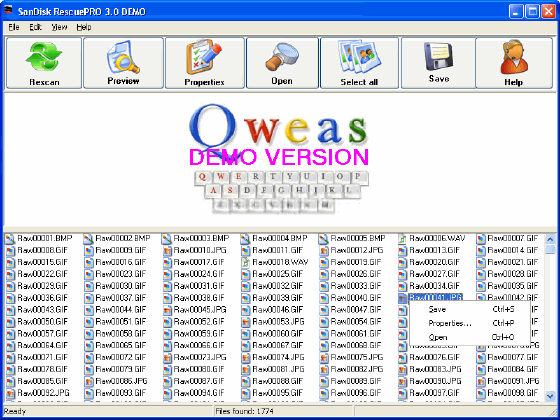Select file name Raw00082.JPG
The height and width of the screenshot is (420, 560).
point(356,369)
